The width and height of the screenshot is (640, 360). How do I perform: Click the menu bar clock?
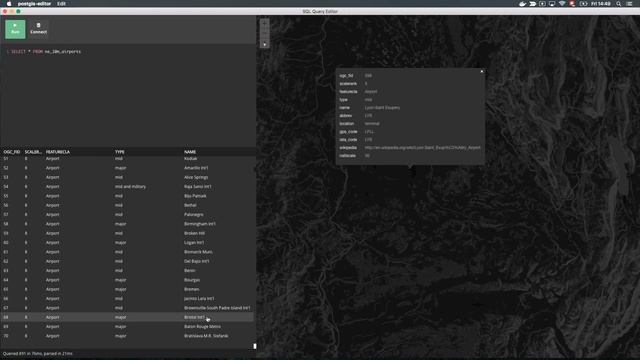pyautogui.click(x=601, y=4)
